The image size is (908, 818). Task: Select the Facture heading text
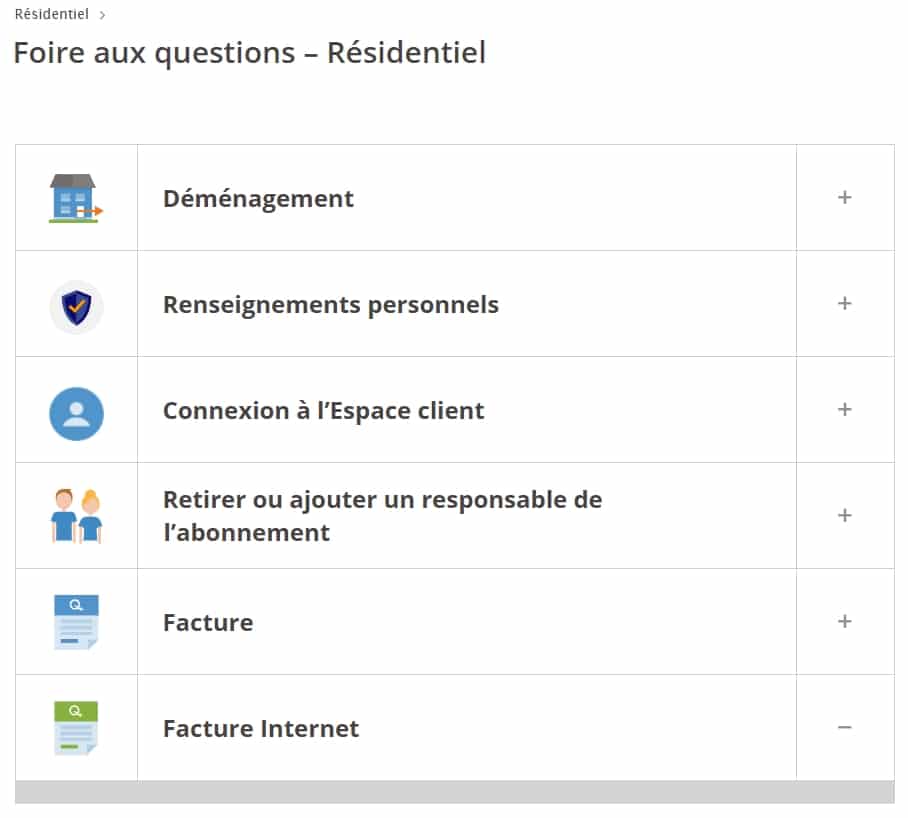(x=208, y=622)
